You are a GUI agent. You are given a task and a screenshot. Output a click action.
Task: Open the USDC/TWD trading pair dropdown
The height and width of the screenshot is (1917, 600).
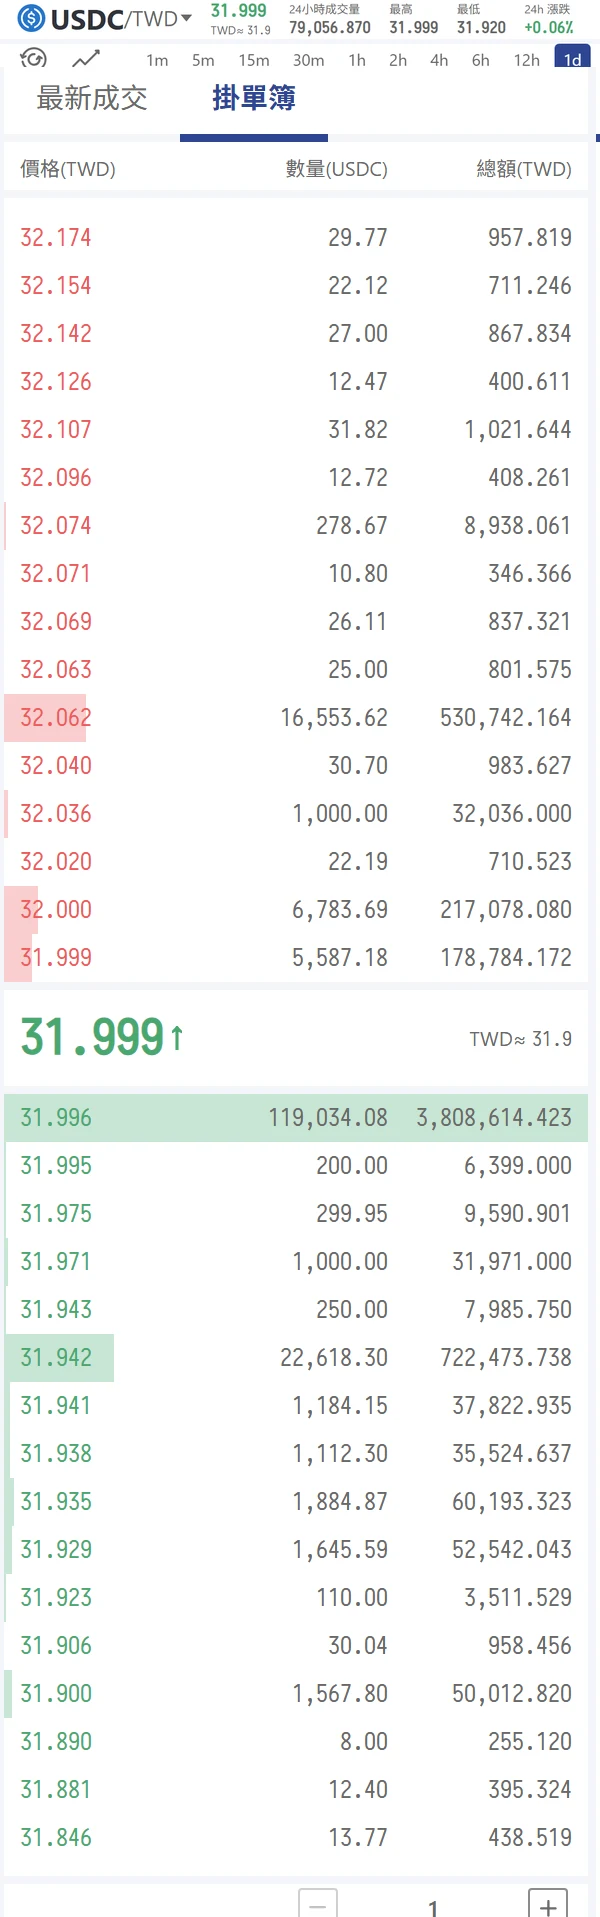[x=121, y=19]
